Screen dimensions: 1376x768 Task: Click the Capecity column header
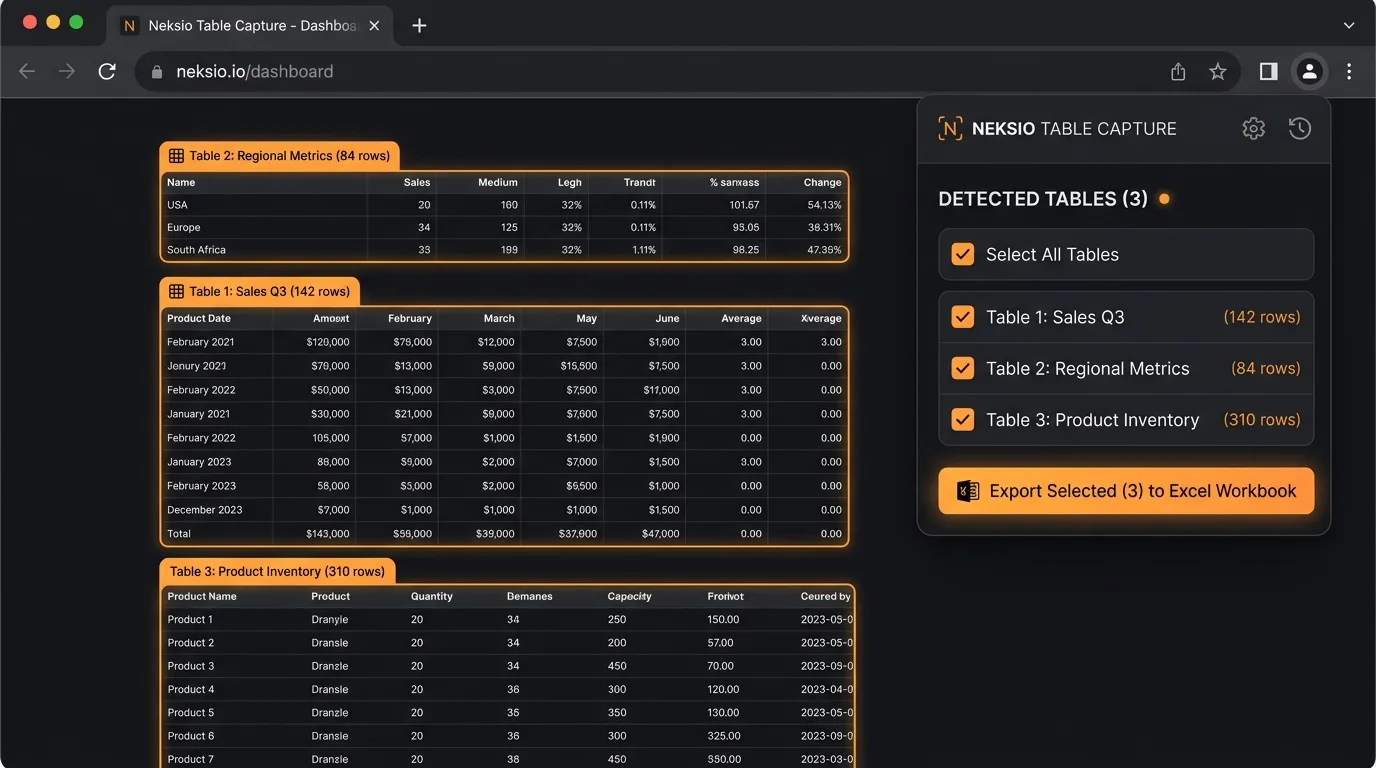point(629,596)
